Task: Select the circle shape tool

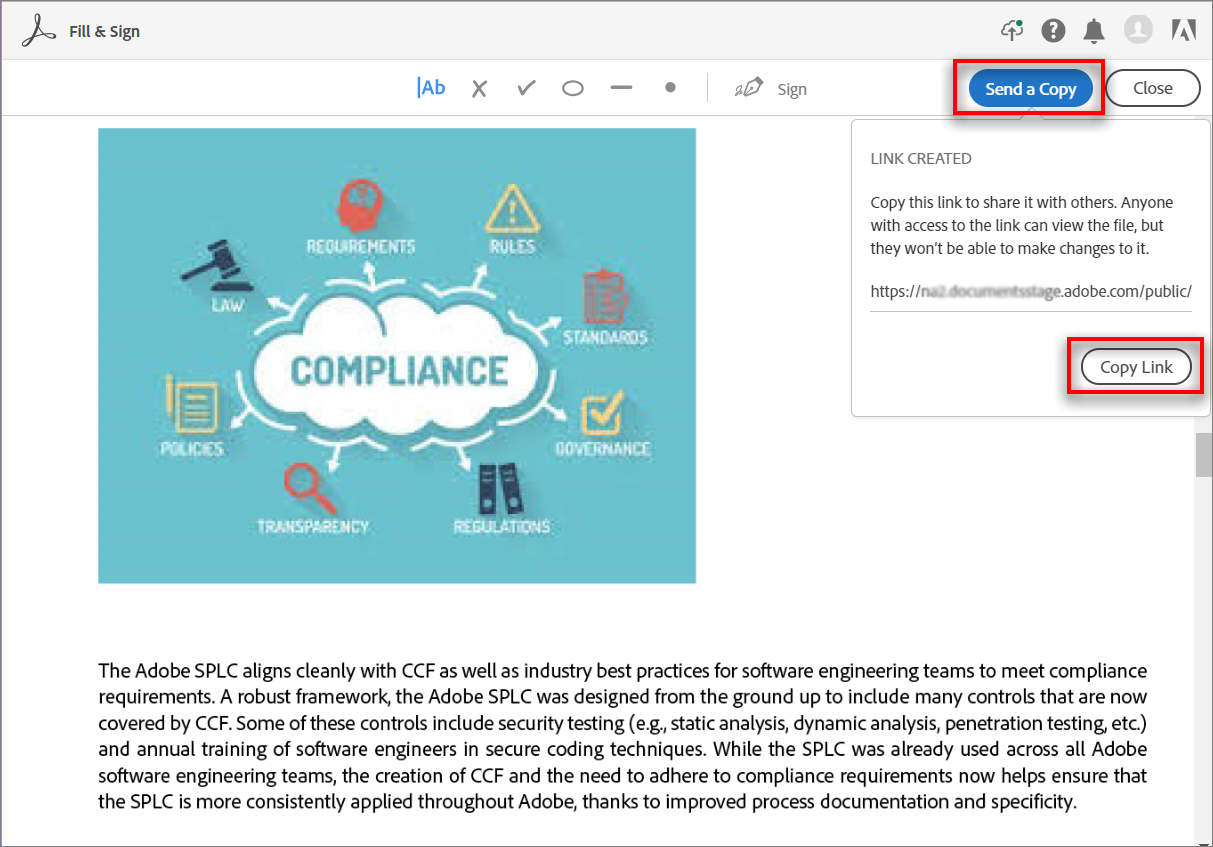Action: tap(573, 88)
